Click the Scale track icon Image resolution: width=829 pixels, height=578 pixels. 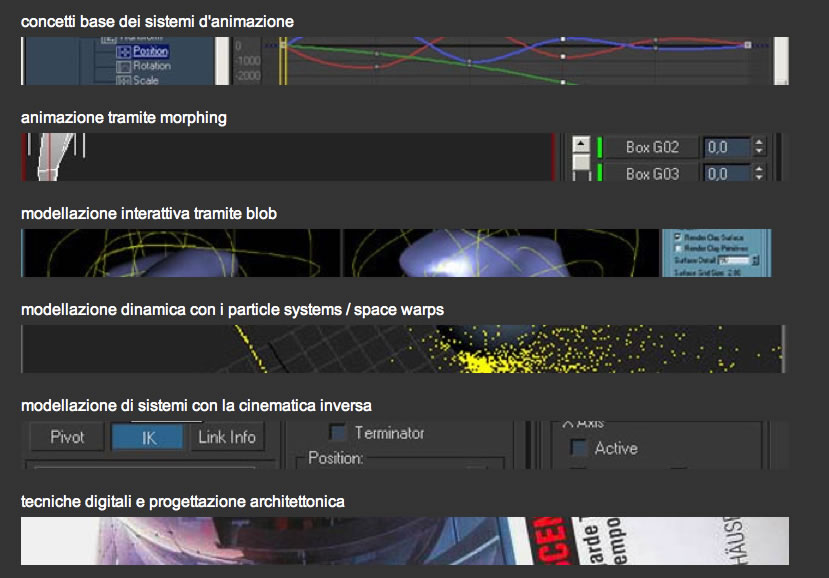123,80
